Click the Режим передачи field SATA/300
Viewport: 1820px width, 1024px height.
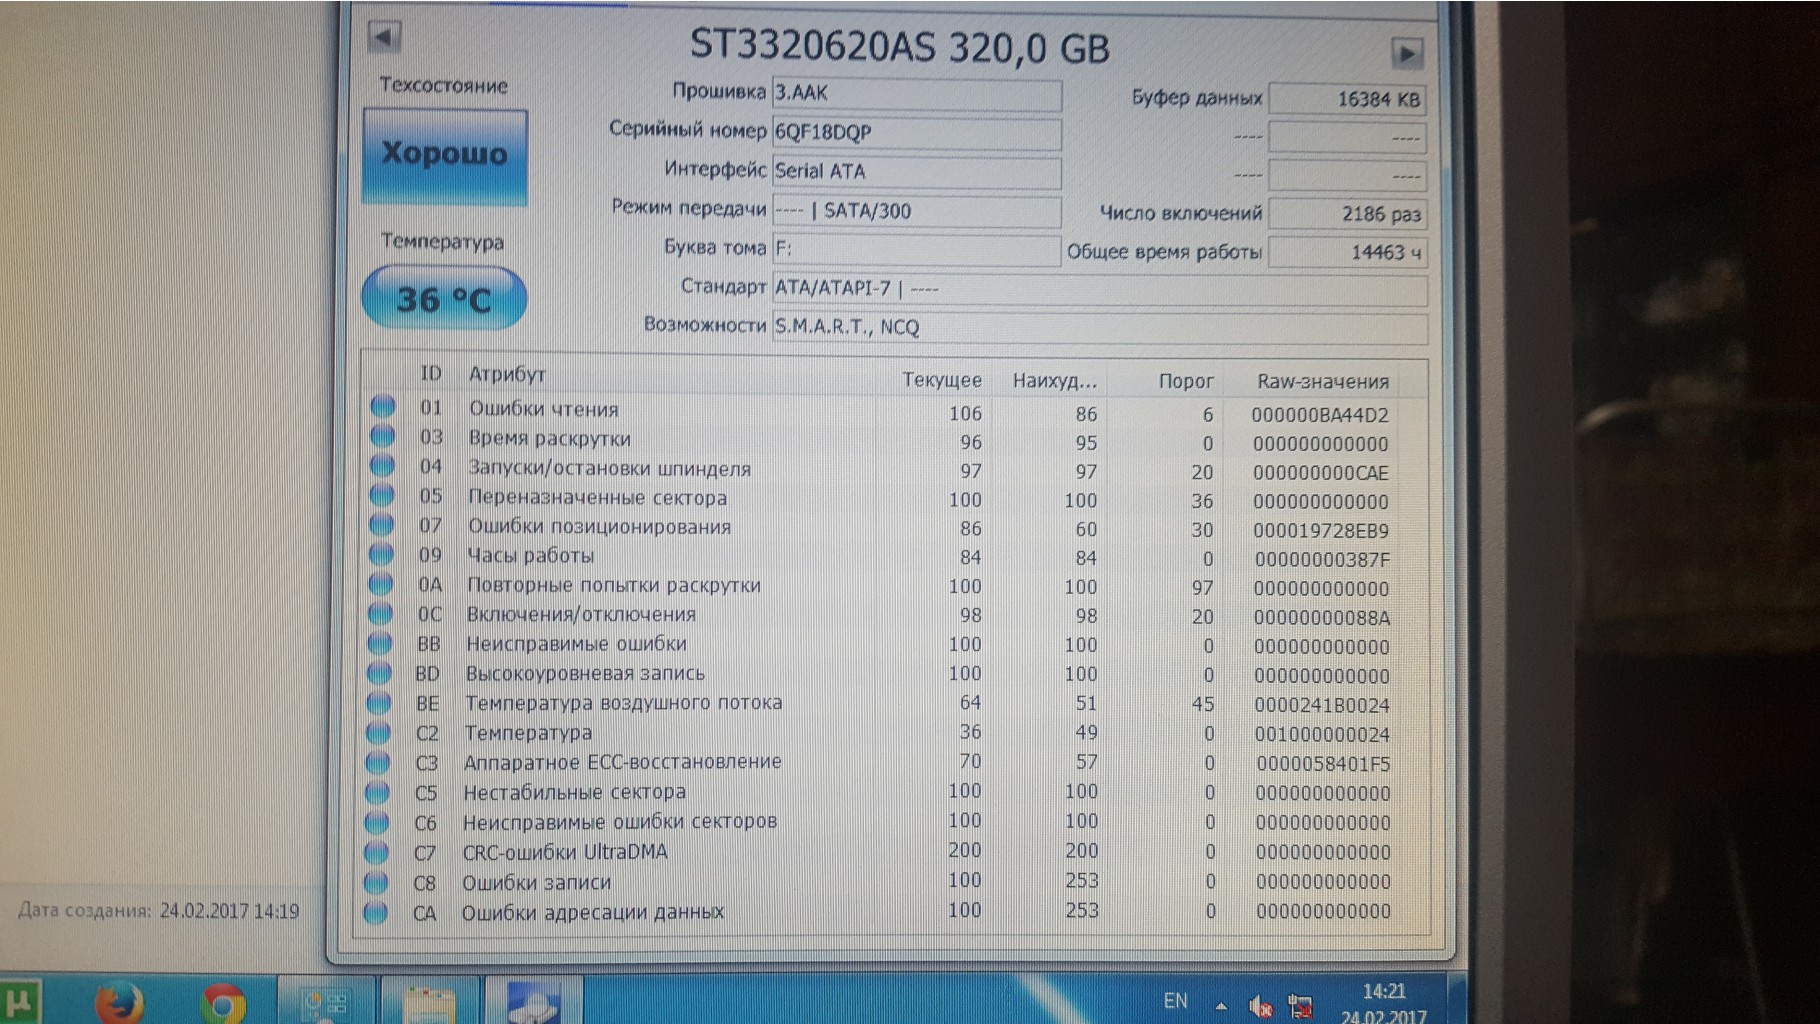(917, 210)
